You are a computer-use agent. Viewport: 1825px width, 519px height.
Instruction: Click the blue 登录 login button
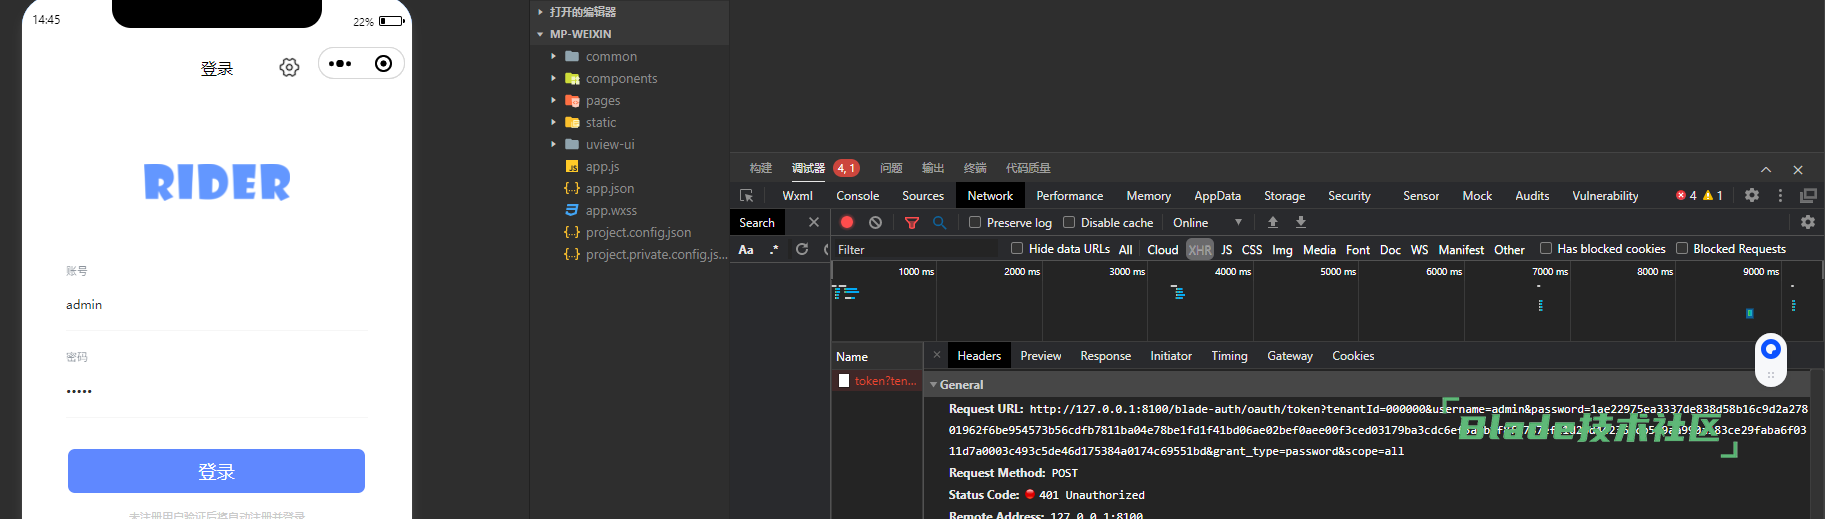pos(216,471)
